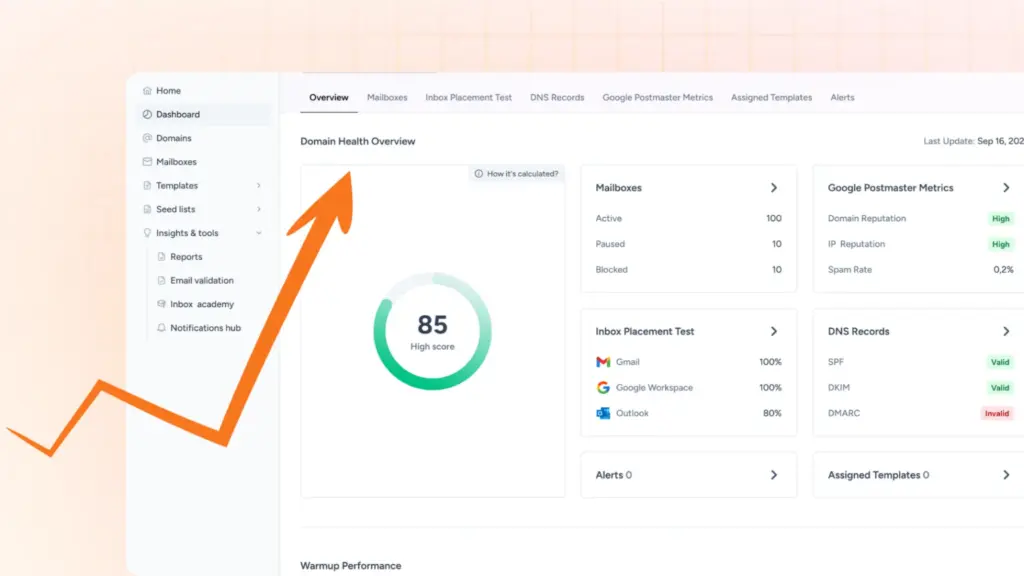Switch to the Alerts tab
Screen dimensions: 1024x576
pyautogui.click(x=842, y=97)
